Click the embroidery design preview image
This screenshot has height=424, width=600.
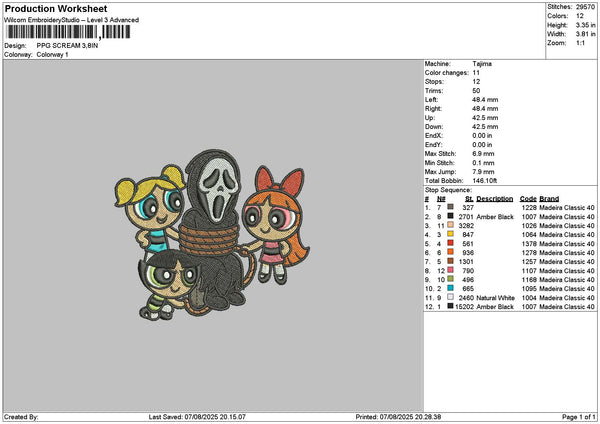pos(212,235)
